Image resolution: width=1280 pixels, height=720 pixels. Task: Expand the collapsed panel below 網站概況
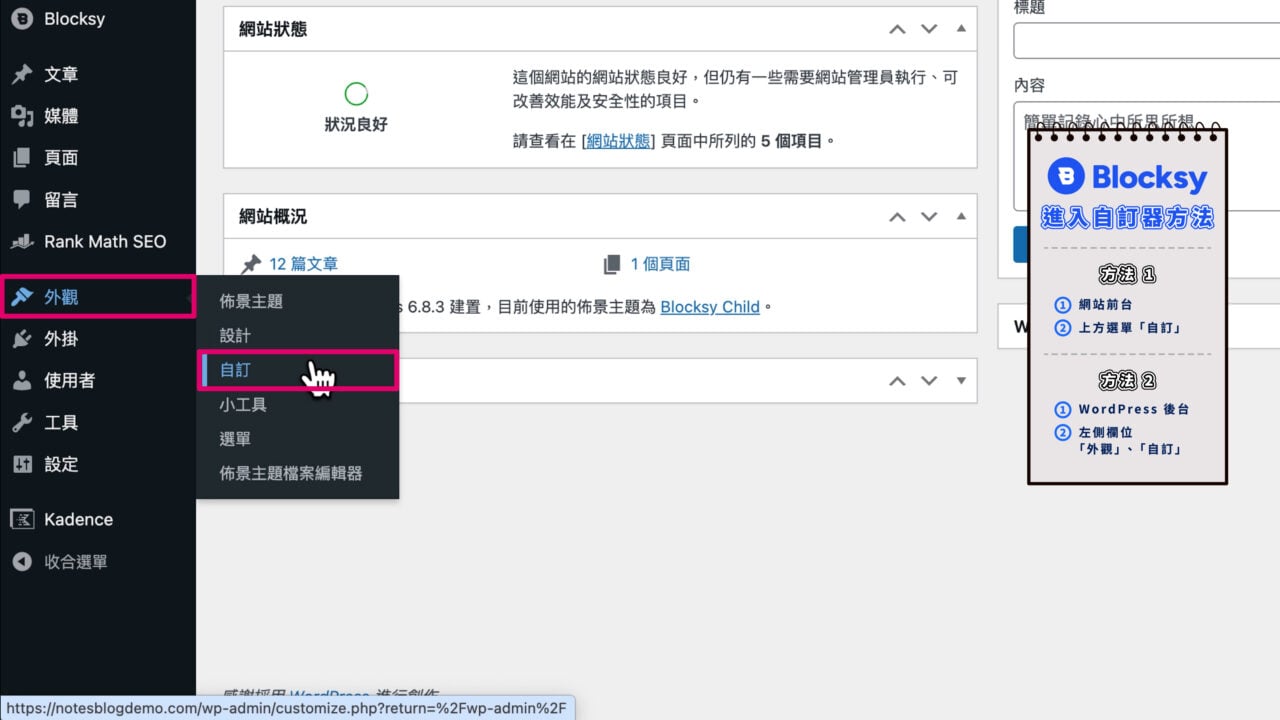[x=961, y=380]
